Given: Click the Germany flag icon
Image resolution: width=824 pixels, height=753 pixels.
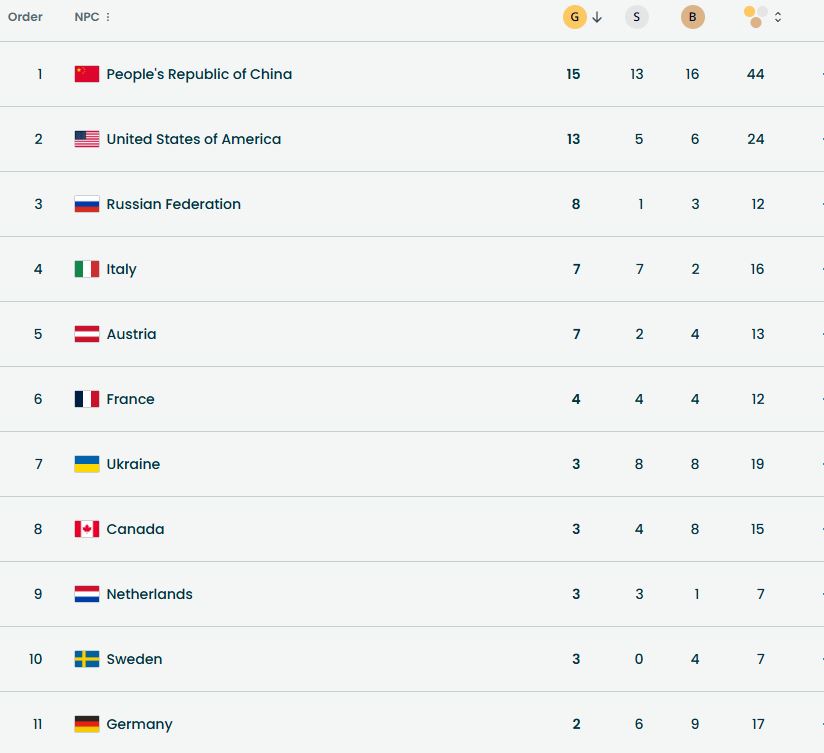Looking at the screenshot, I should pos(87,724).
